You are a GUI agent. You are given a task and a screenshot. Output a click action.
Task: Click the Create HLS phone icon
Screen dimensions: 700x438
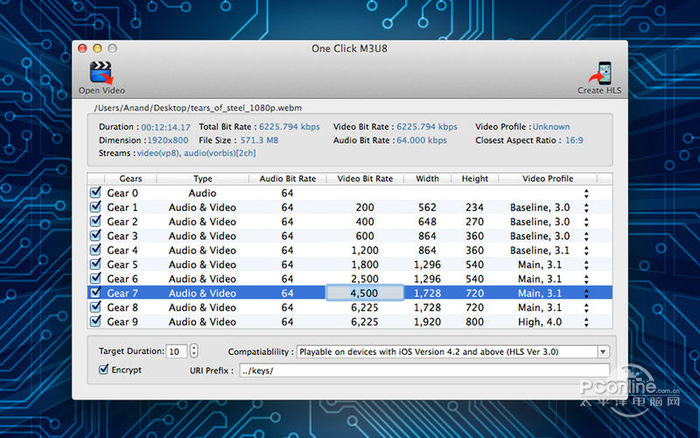[x=603, y=73]
